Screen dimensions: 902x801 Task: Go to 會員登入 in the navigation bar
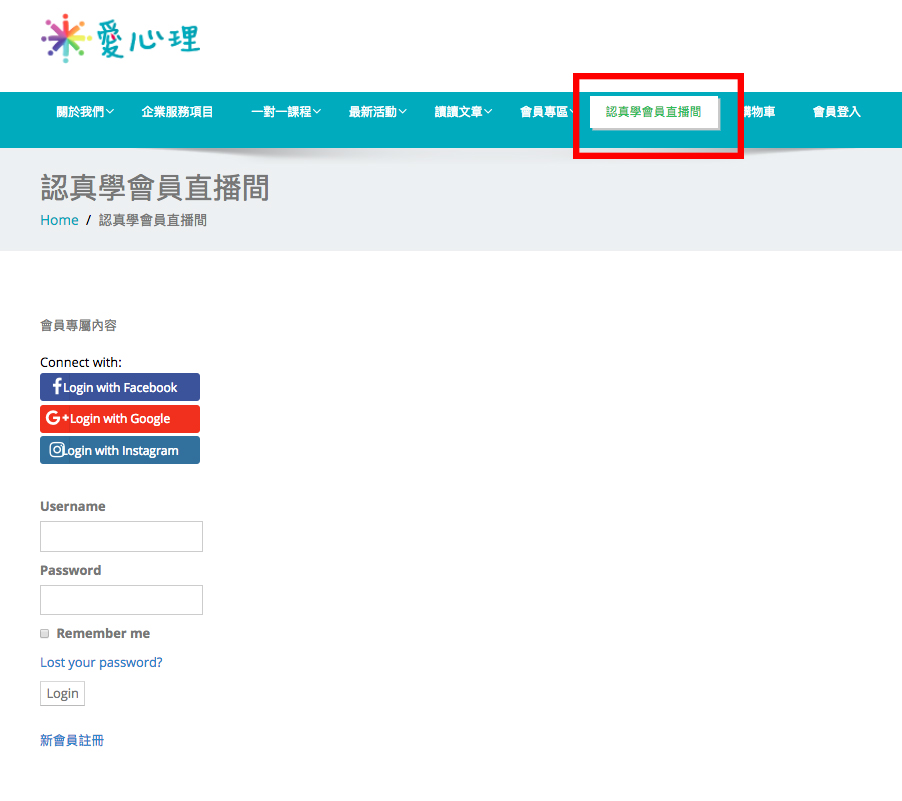tap(836, 112)
